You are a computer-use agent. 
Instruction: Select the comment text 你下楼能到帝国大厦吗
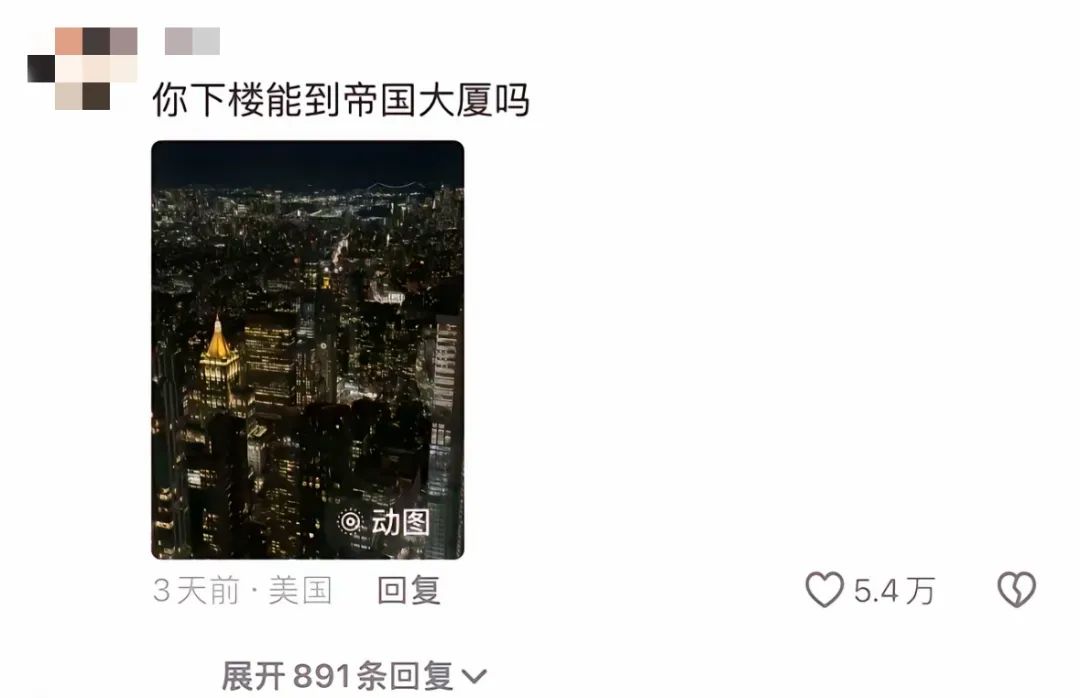341,100
